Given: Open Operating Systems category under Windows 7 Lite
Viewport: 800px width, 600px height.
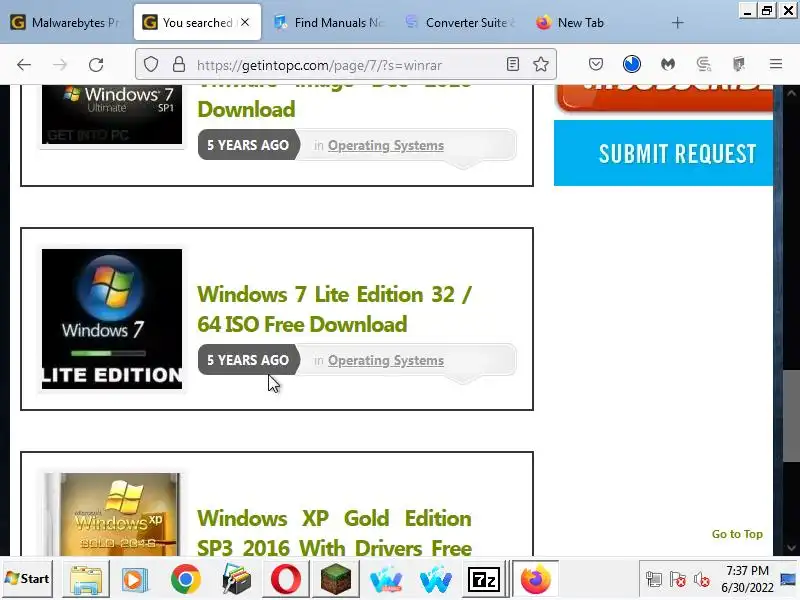Looking at the screenshot, I should (386, 361).
